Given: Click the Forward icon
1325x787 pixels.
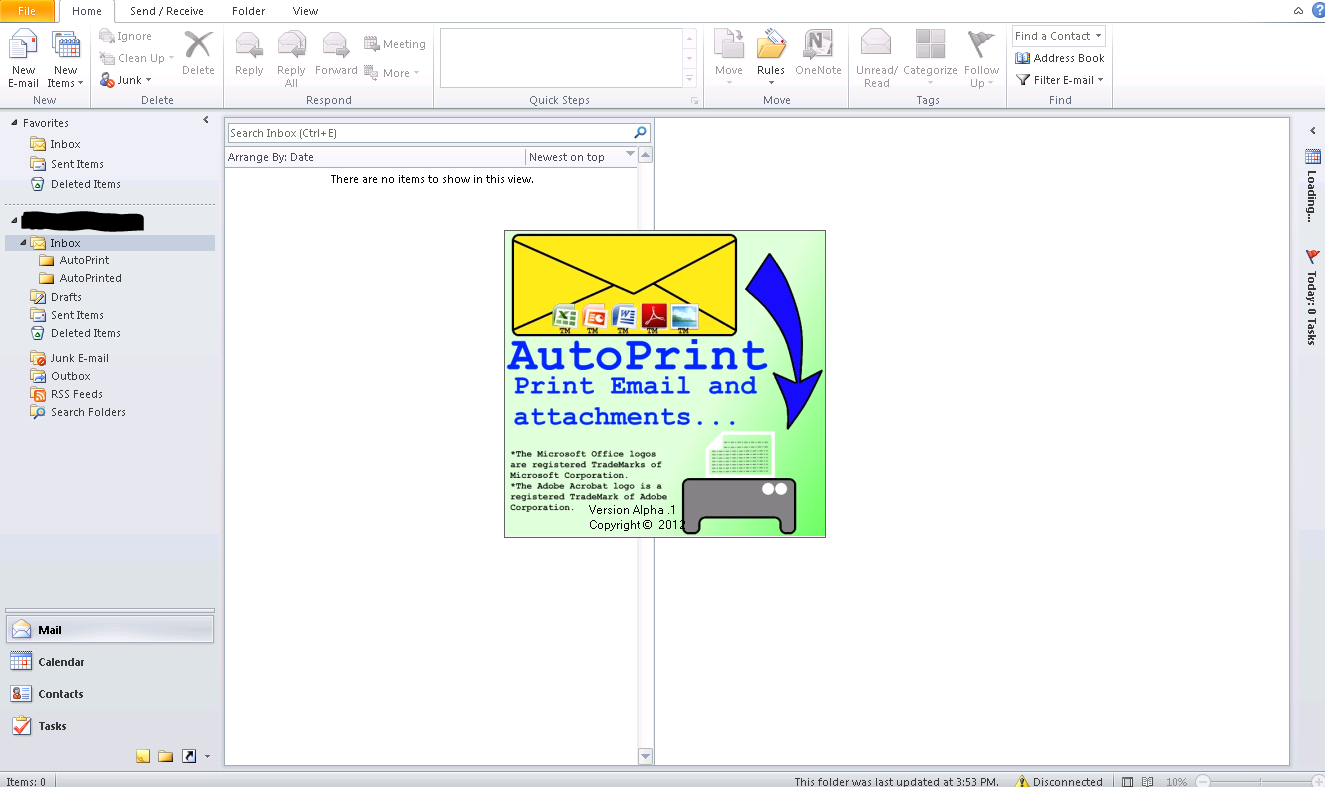Looking at the screenshot, I should coord(335,55).
